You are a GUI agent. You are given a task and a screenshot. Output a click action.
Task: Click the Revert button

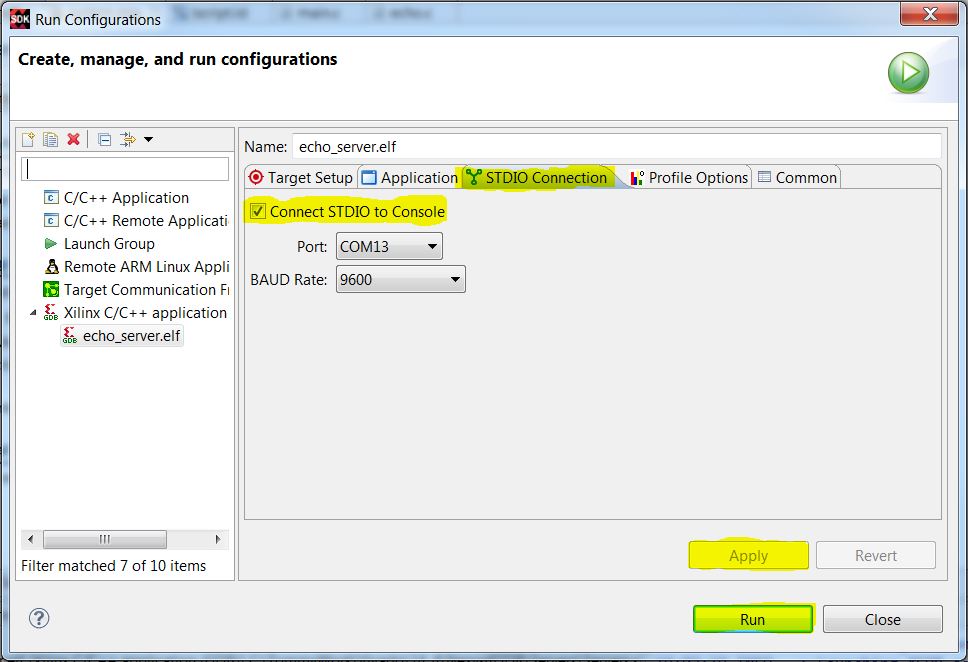(x=876, y=556)
